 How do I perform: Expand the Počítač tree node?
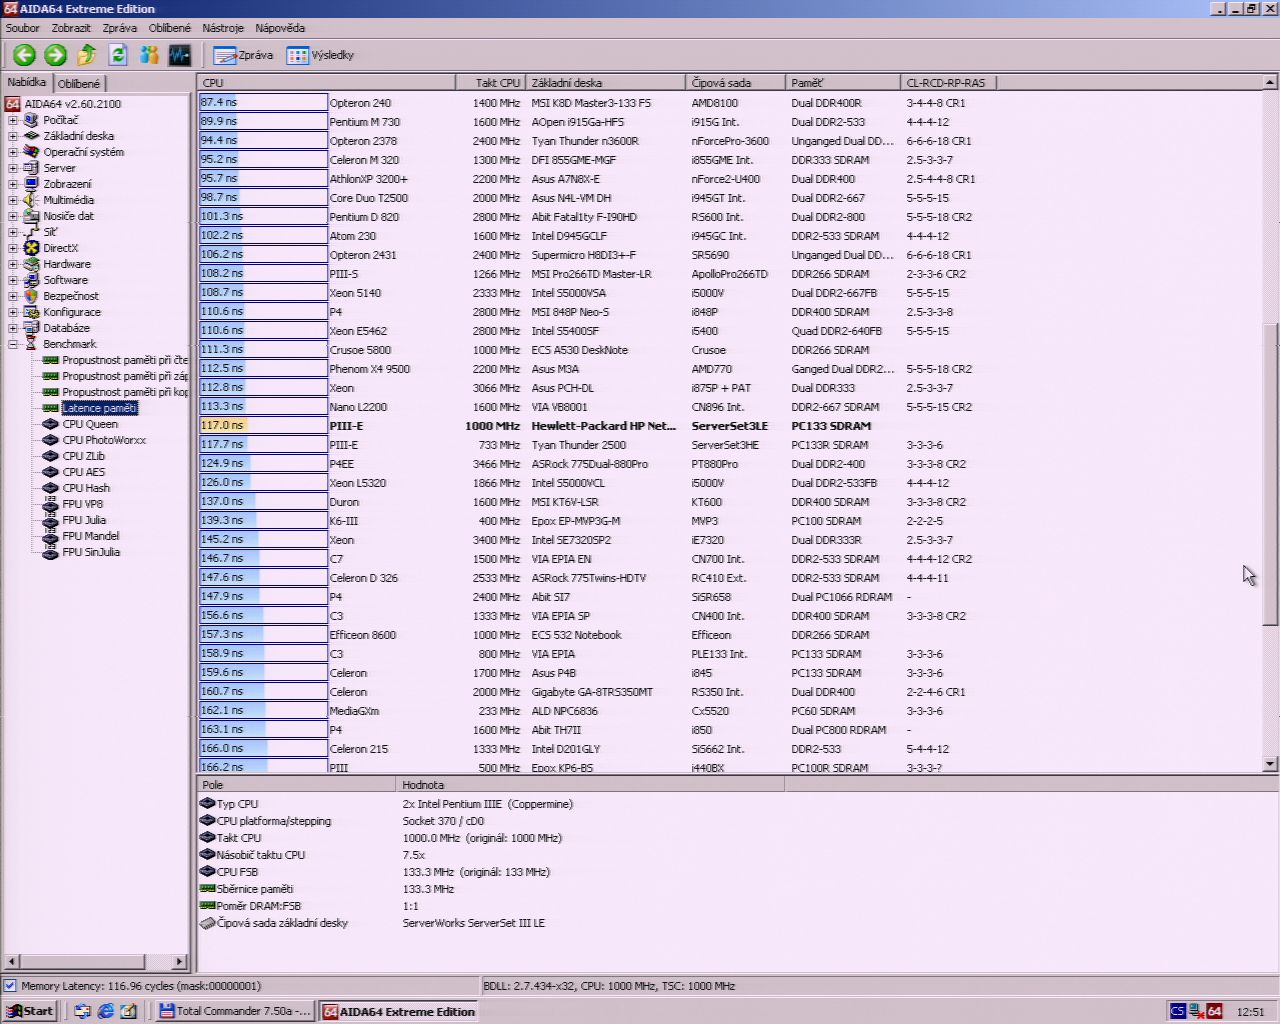[x=13, y=120]
